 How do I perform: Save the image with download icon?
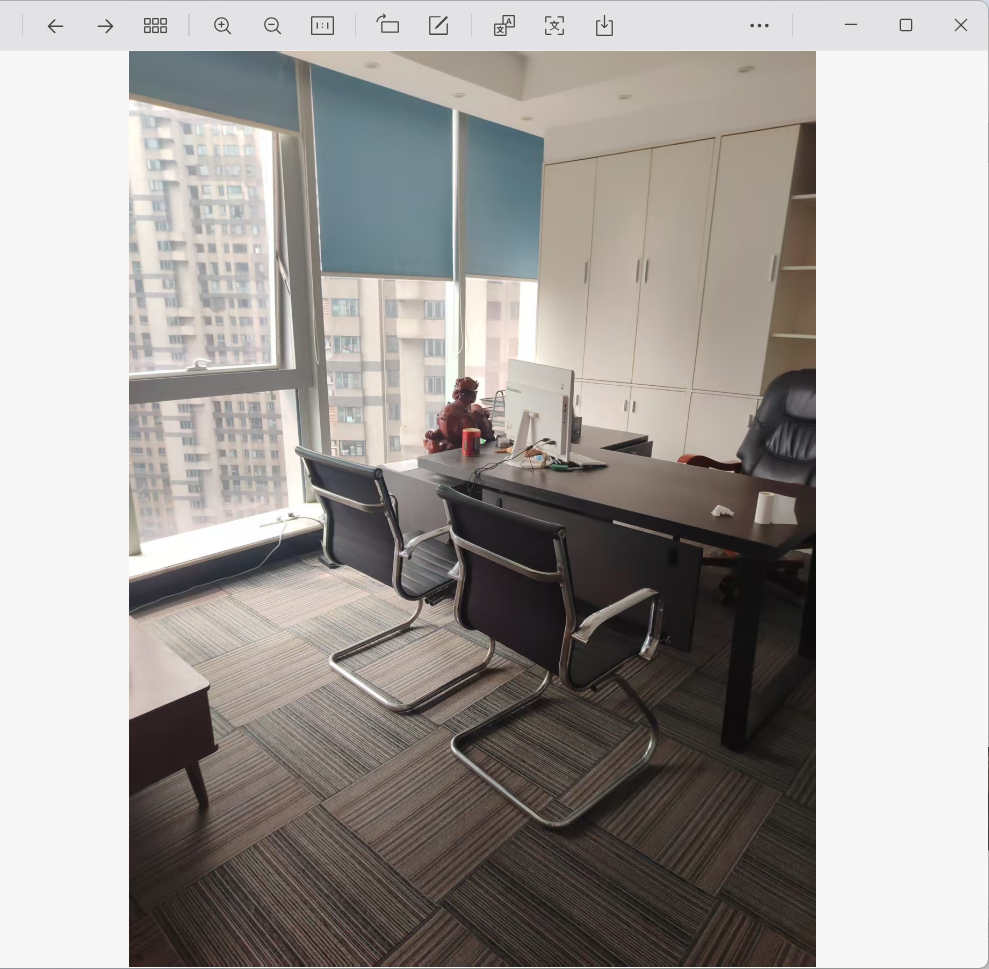point(604,26)
